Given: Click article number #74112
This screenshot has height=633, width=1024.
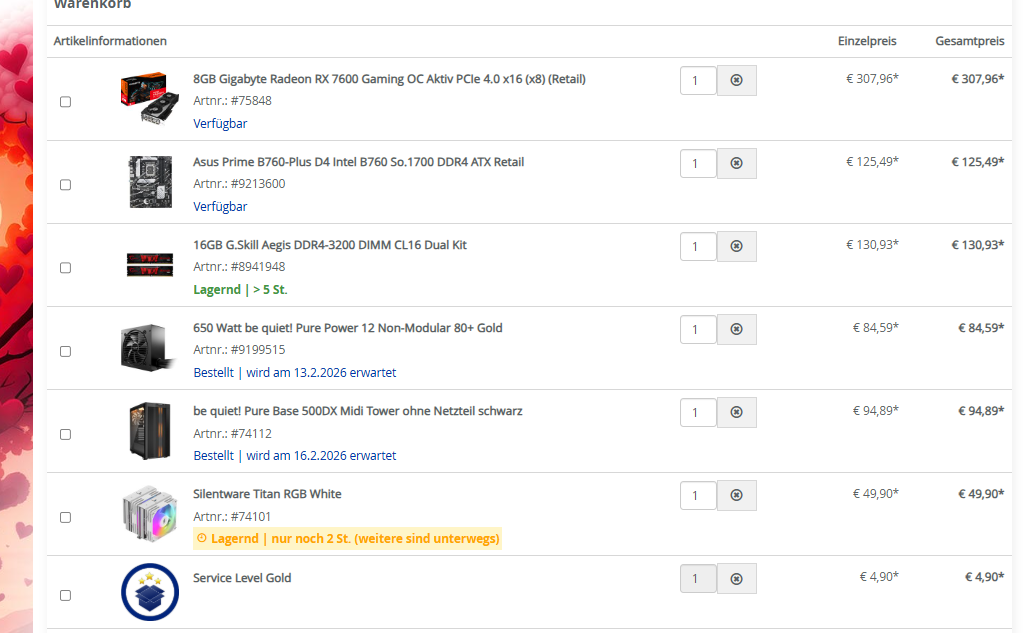Looking at the screenshot, I should tap(251, 433).
